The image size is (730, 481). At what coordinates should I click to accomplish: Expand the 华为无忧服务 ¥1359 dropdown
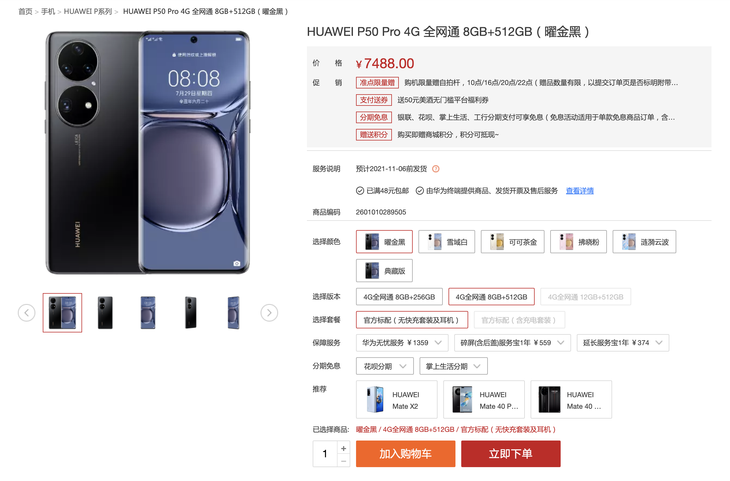[x=402, y=343]
